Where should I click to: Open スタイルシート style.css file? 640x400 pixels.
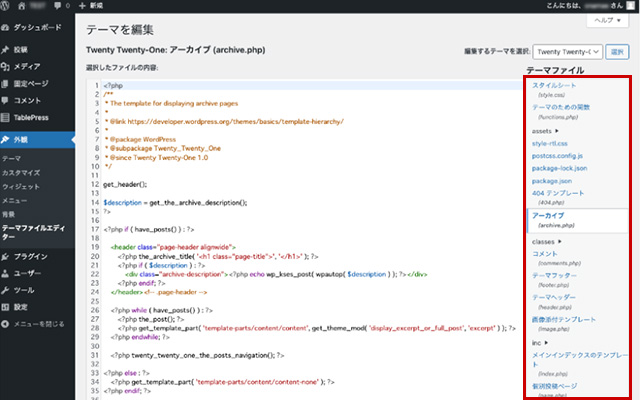[554, 85]
